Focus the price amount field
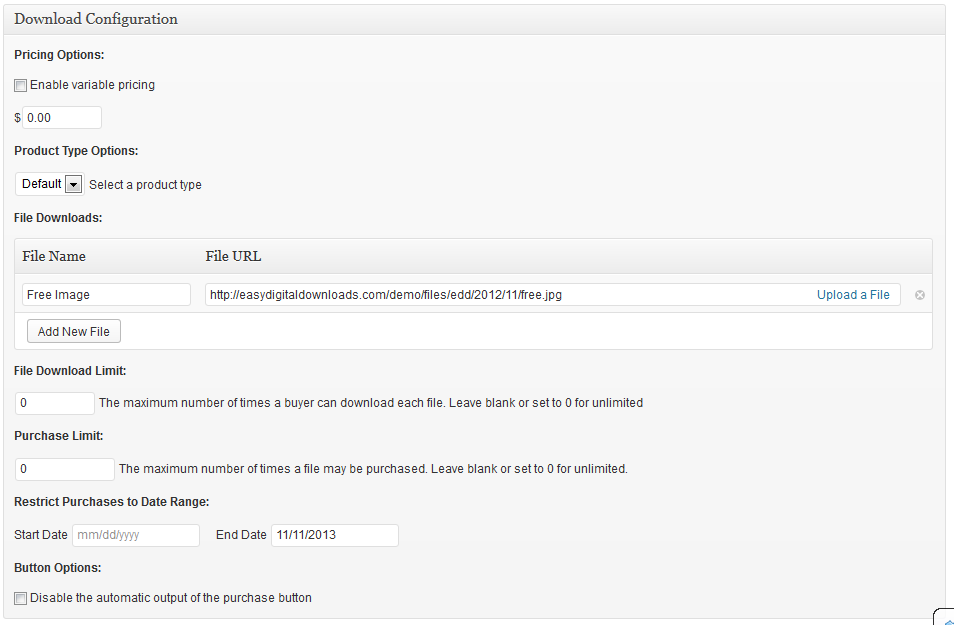 coord(62,118)
